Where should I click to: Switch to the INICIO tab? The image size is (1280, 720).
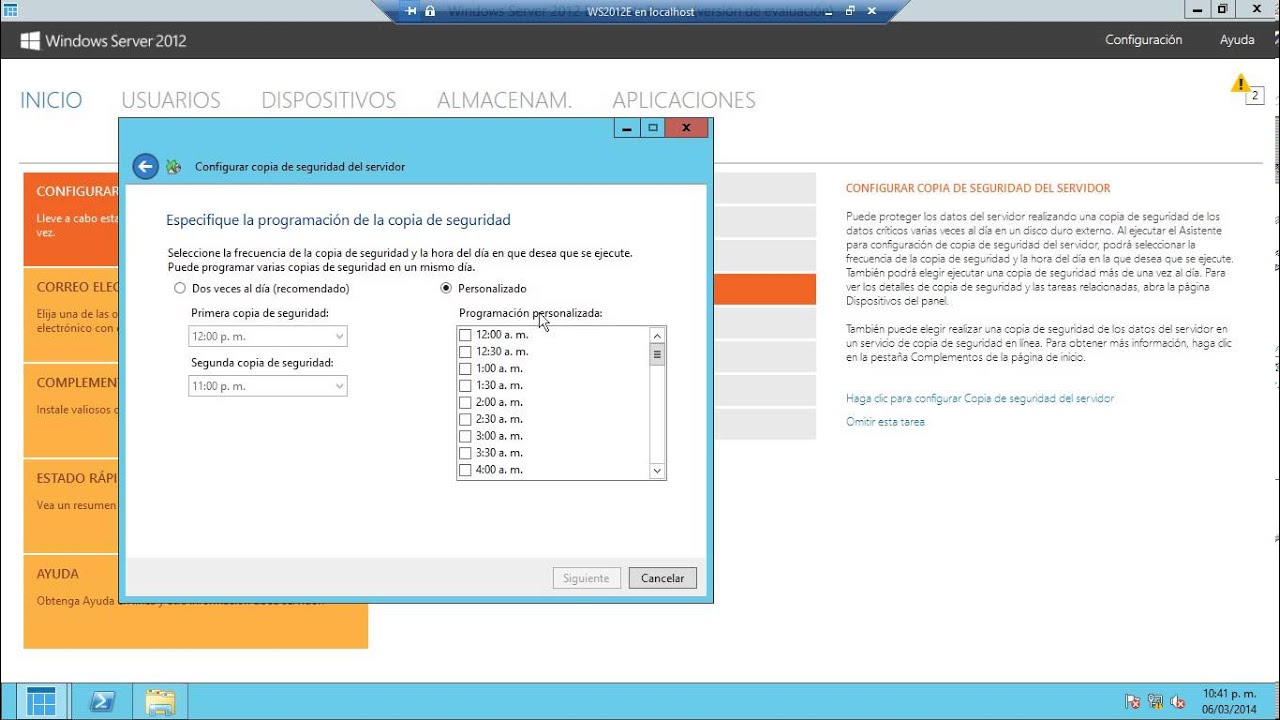[x=51, y=100]
